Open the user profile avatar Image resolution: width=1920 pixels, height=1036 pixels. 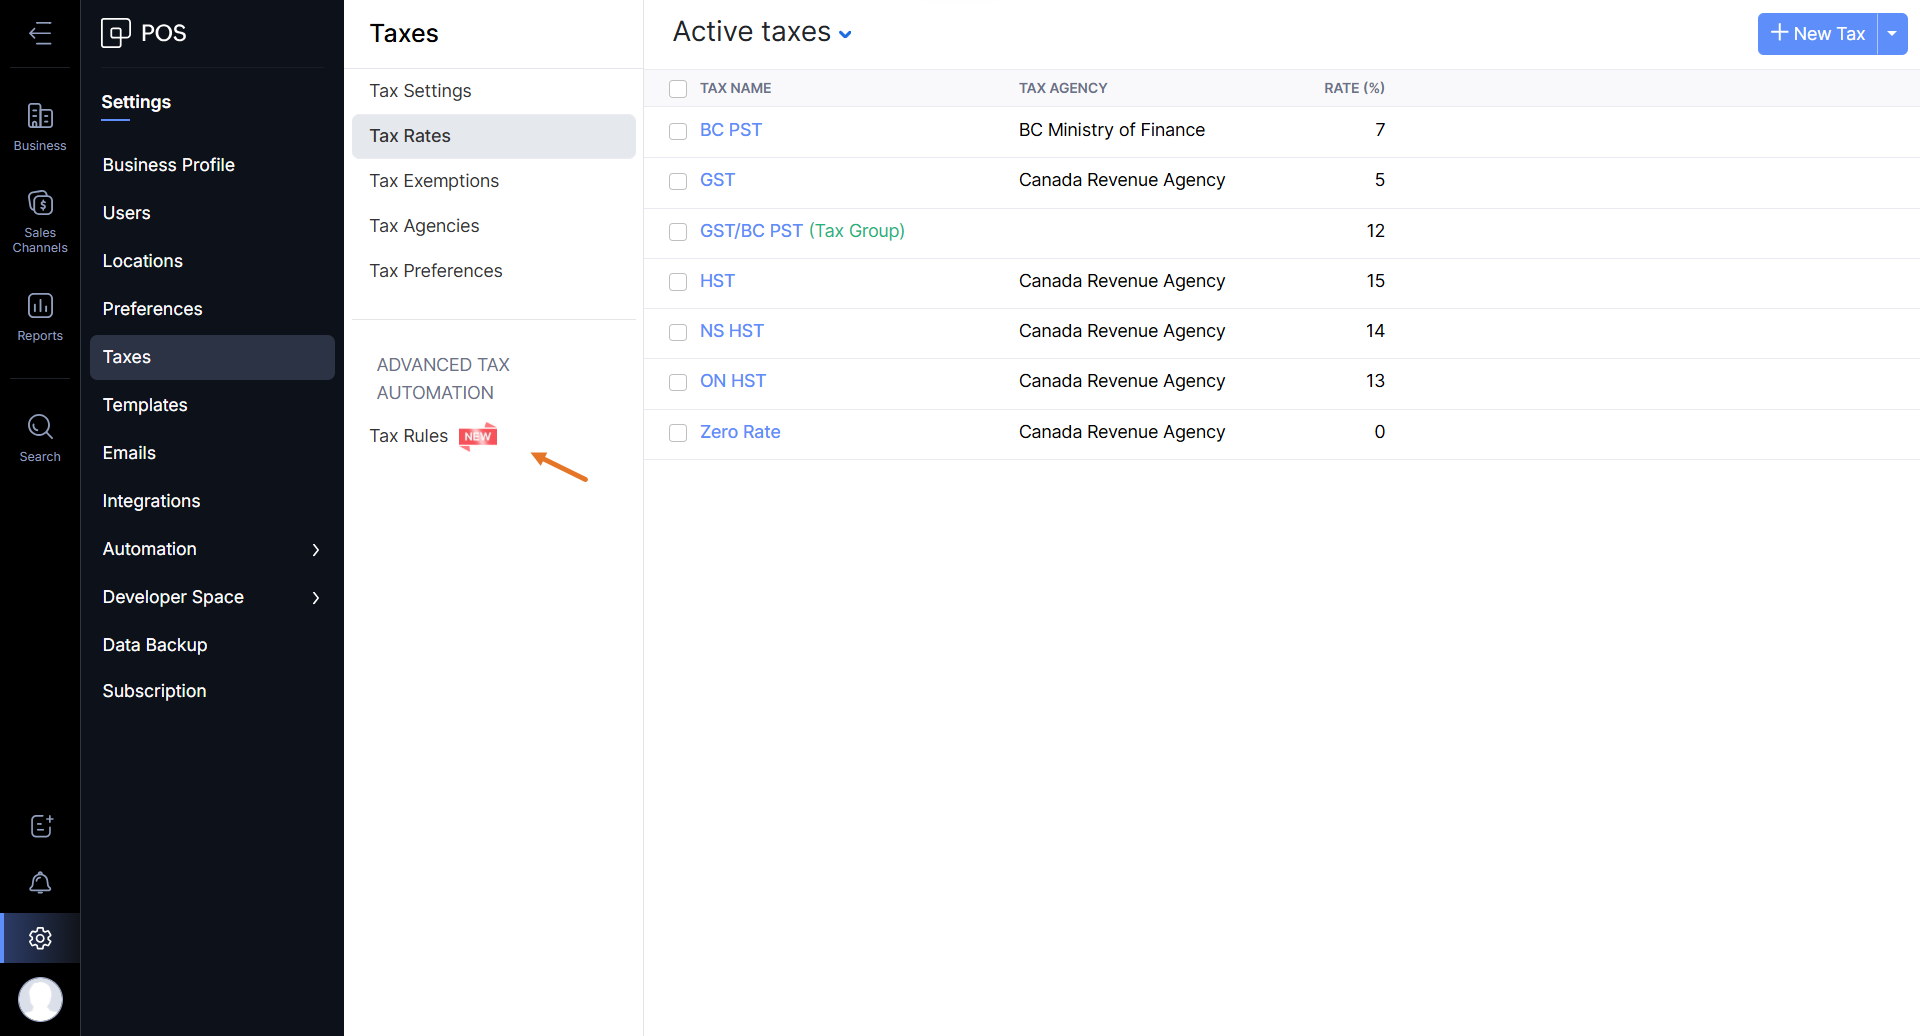[x=40, y=998]
